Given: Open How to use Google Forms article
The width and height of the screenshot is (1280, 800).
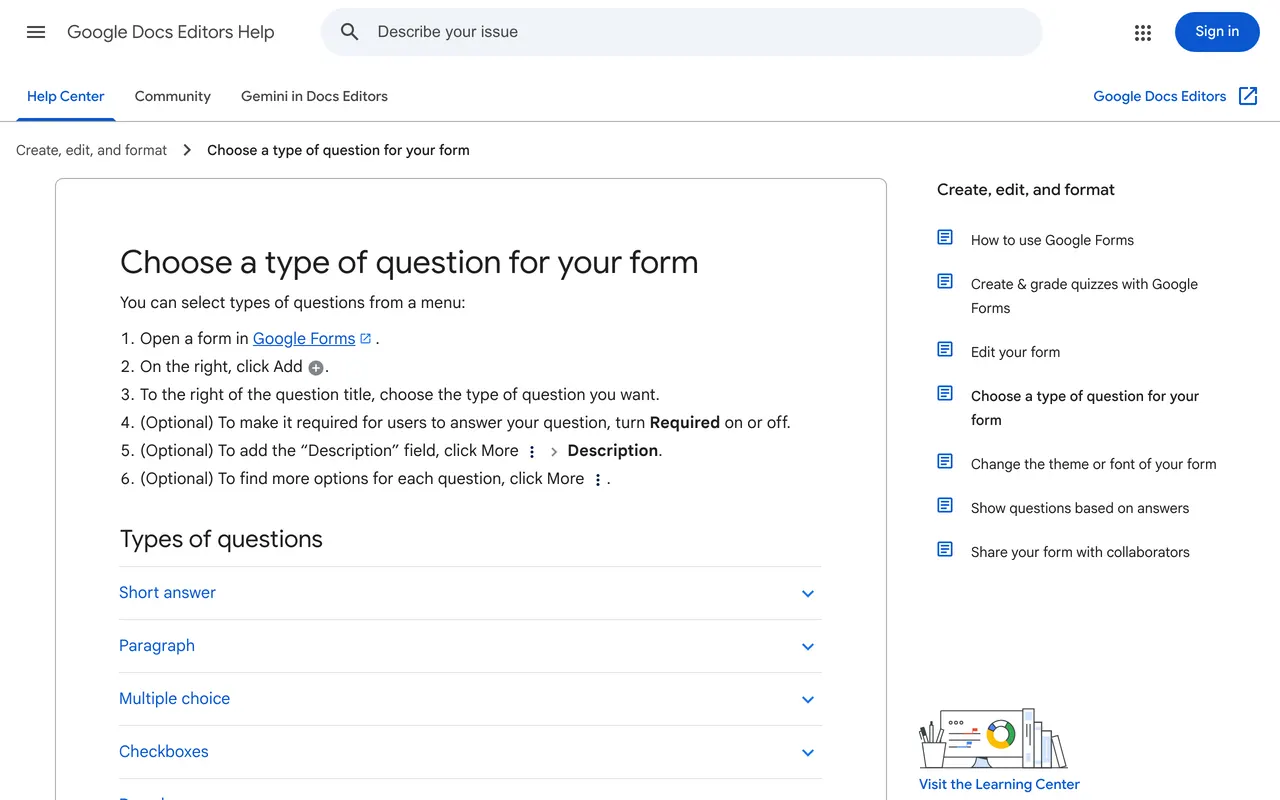Looking at the screenshot, I should coord(1052,240).
